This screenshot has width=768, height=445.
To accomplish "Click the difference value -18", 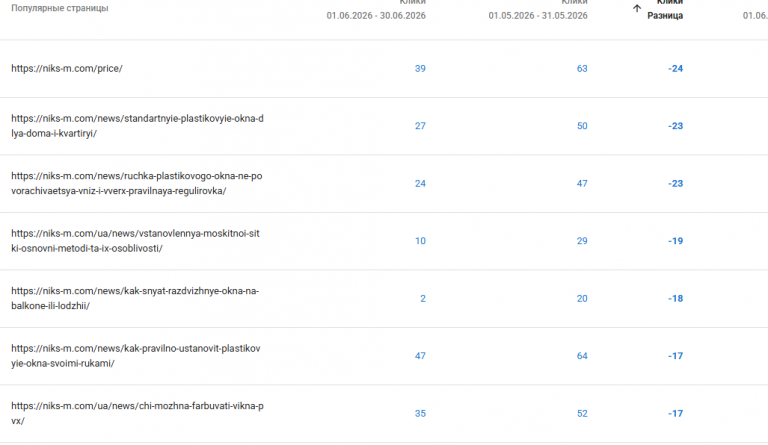I will click(675, 299).
